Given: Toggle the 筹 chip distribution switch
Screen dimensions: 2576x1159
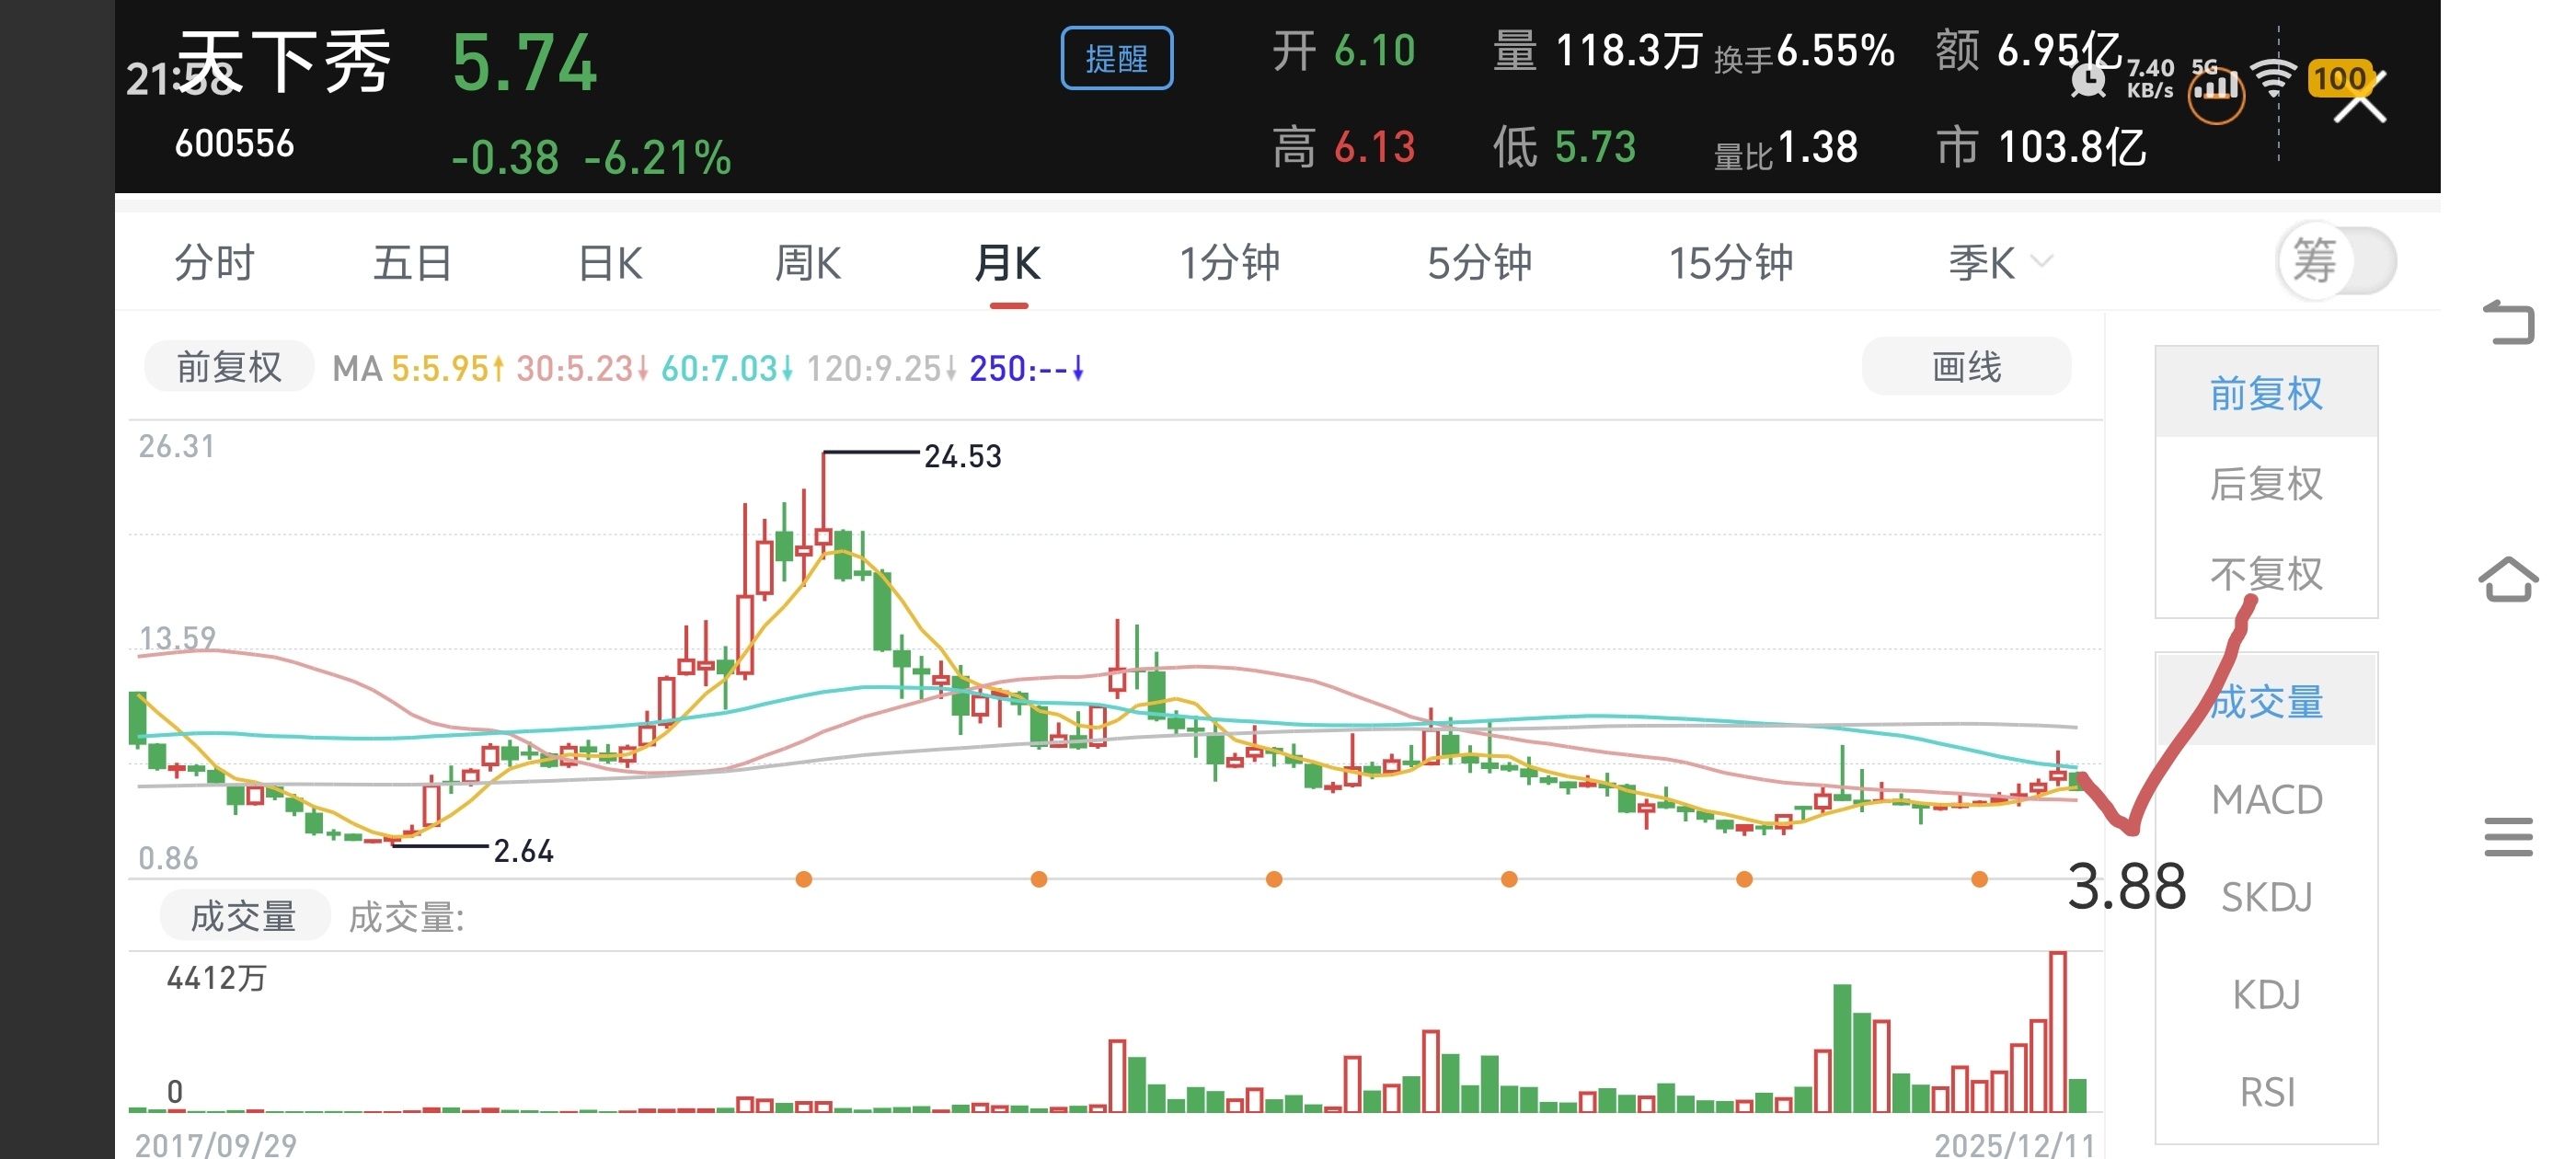Looking at the screenshot, I should (2336, 261).
